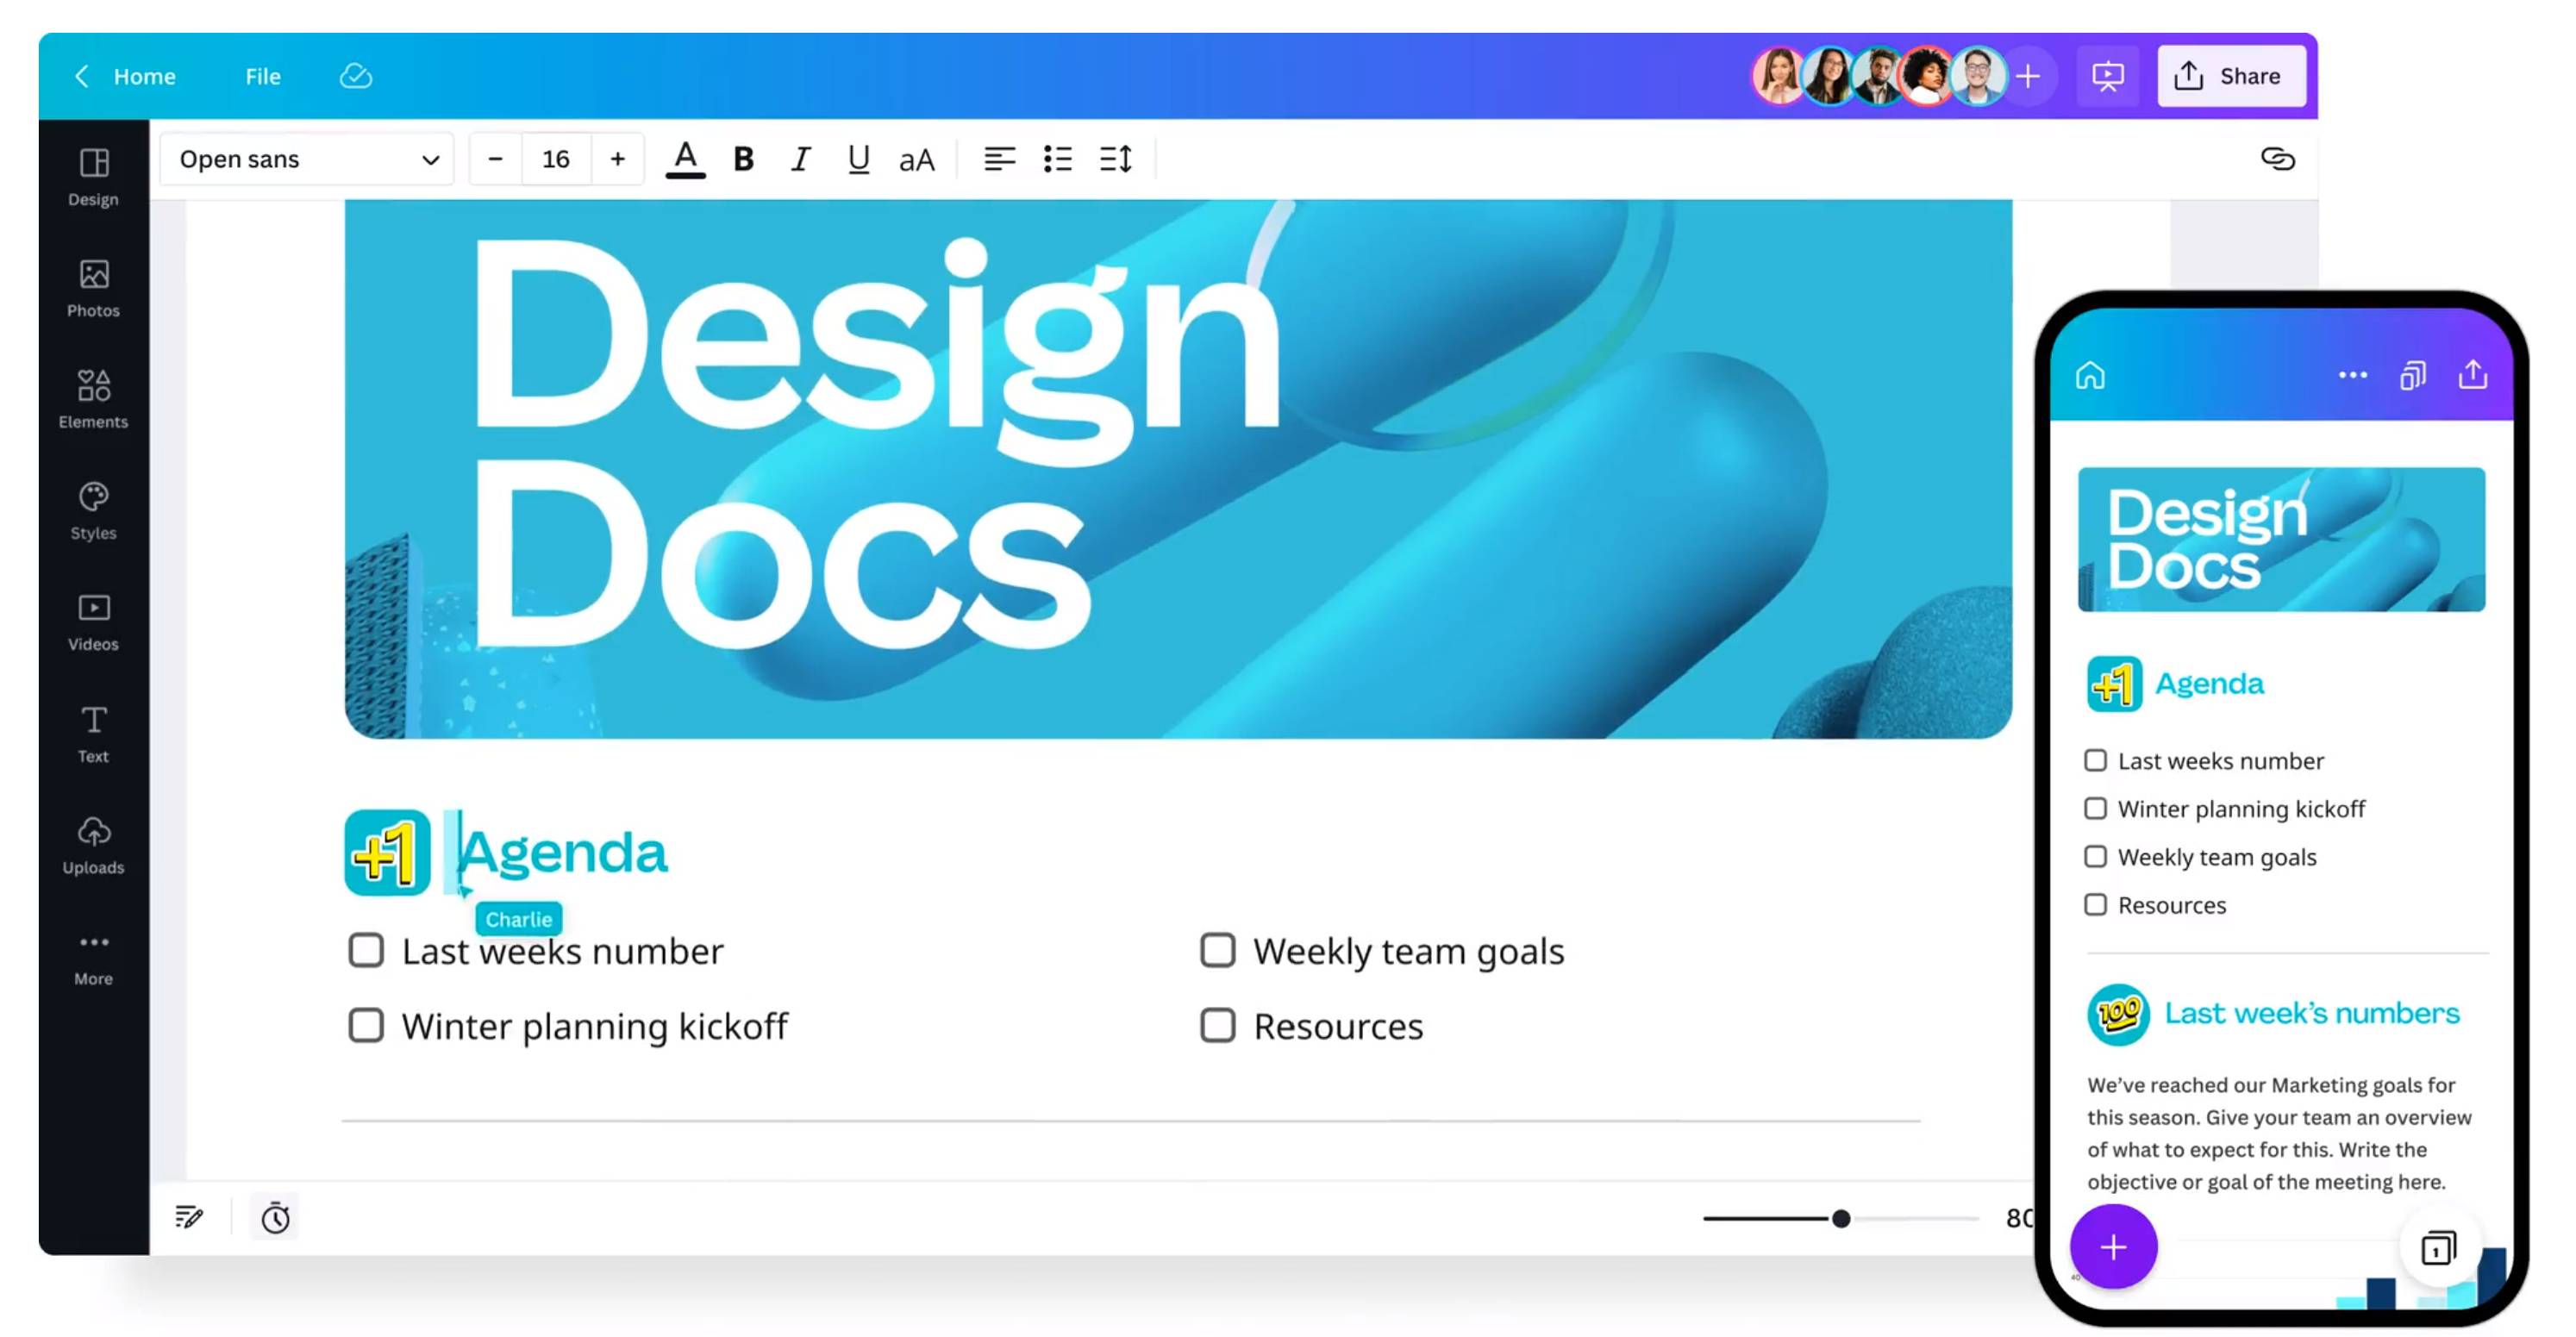
Task: Tap the purple plus button on phone preview
Action: (x=2113, y=1247)
